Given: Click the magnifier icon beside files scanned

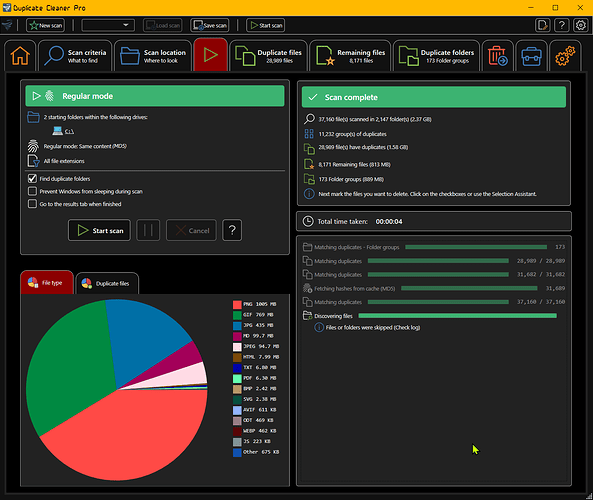Looking at the screenshot, I should click(x=309, y=119).
